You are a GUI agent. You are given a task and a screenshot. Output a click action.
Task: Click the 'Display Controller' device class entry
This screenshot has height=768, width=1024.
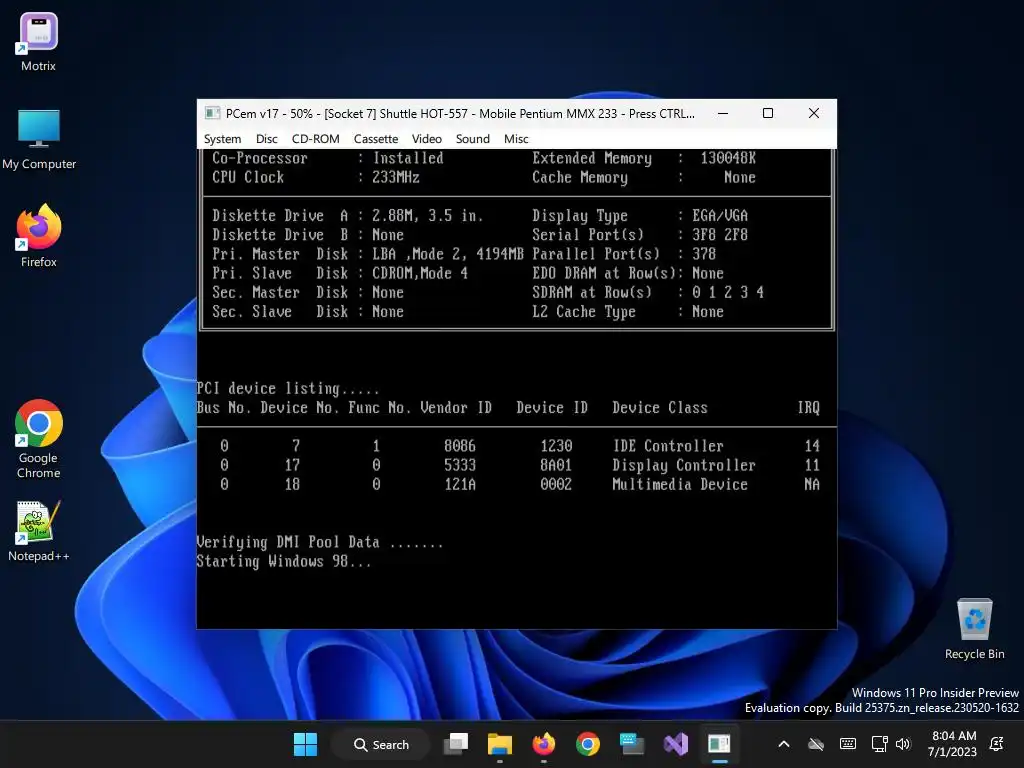coord(684,465)
